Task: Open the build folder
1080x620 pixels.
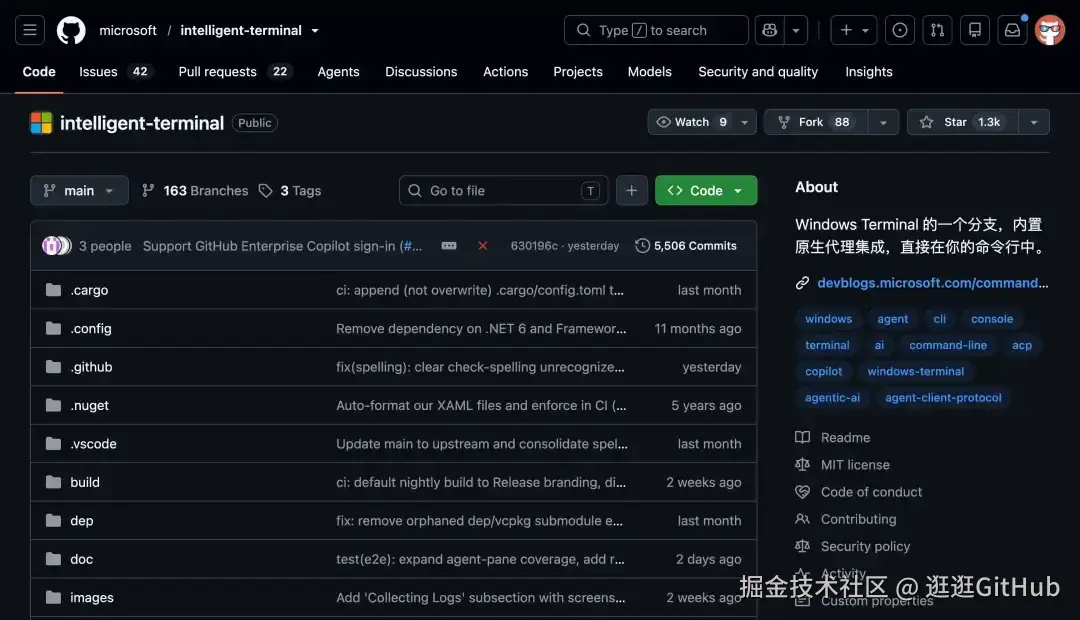Action: click(85, 483)
